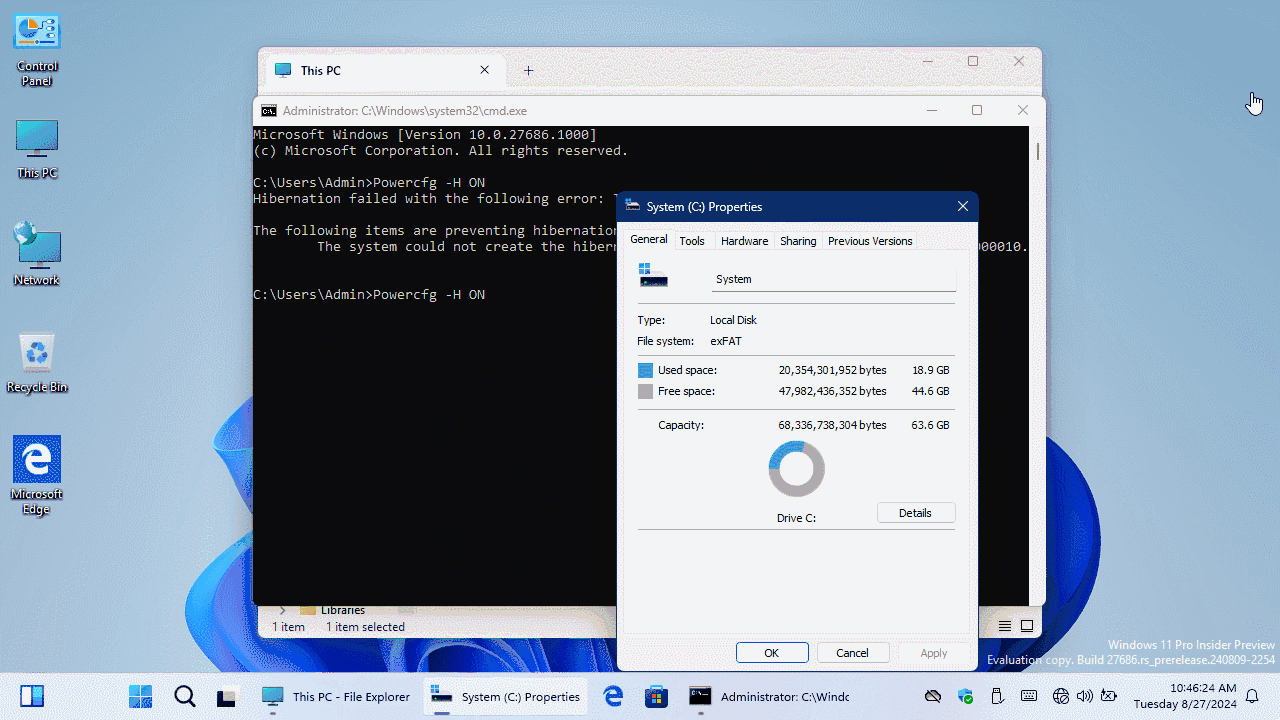Switch File Explorer to details view

[1005, 627]
